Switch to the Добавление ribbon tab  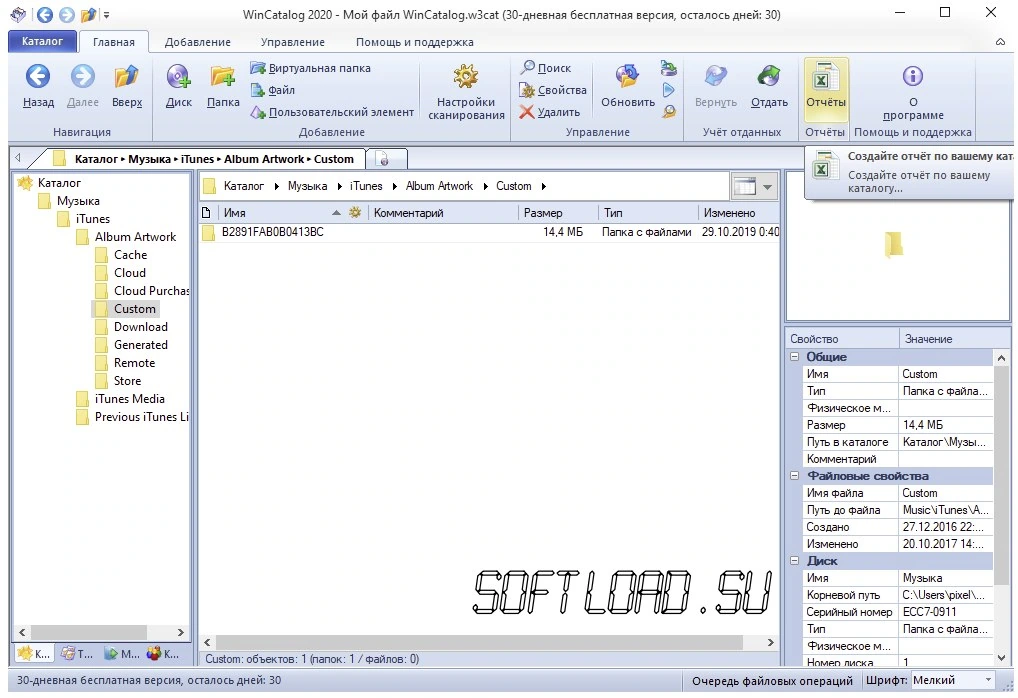point(197,42)
